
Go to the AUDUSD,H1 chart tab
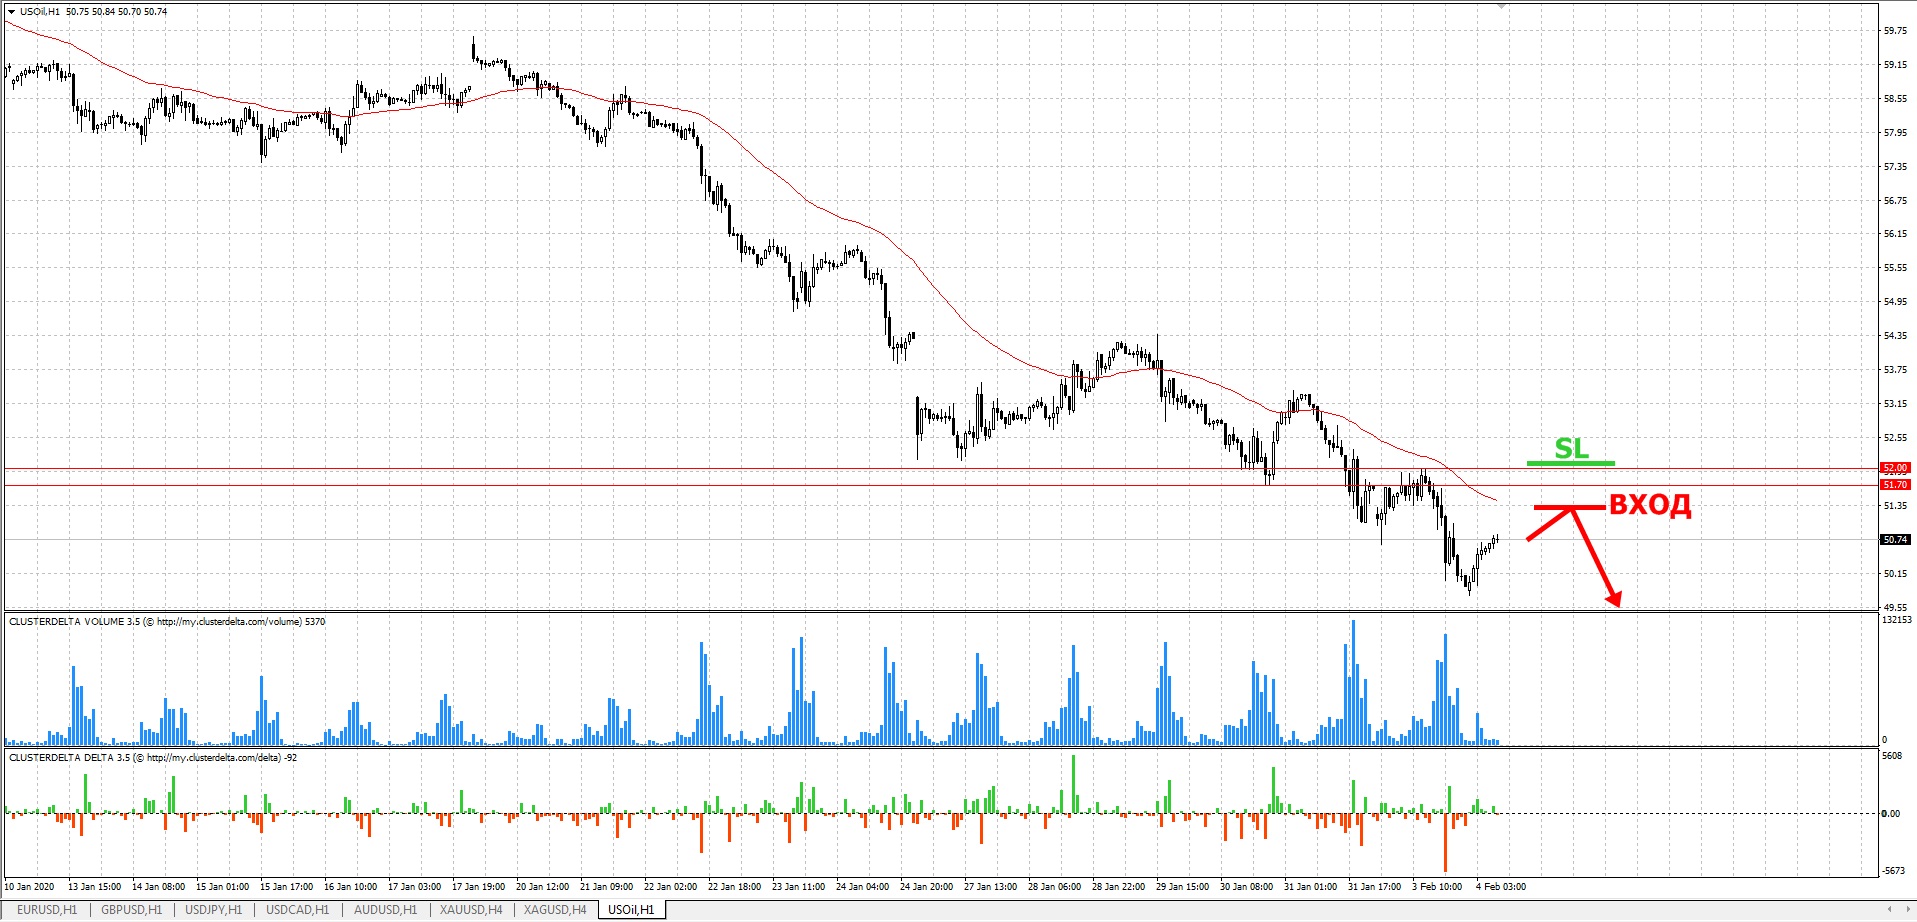point(385,910)
